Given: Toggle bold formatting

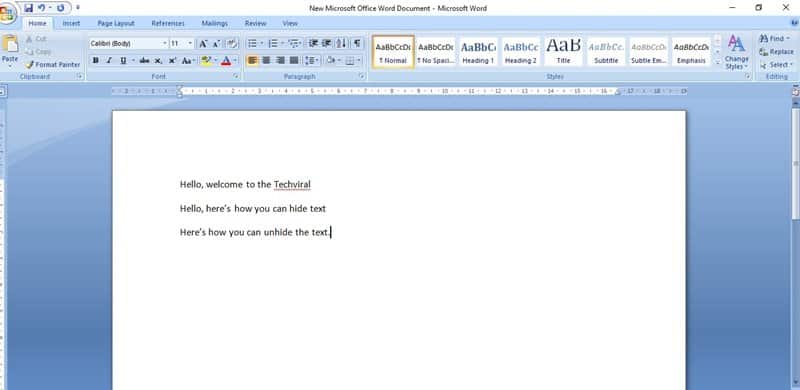Looking at the screenshot, I should (95, 61).
